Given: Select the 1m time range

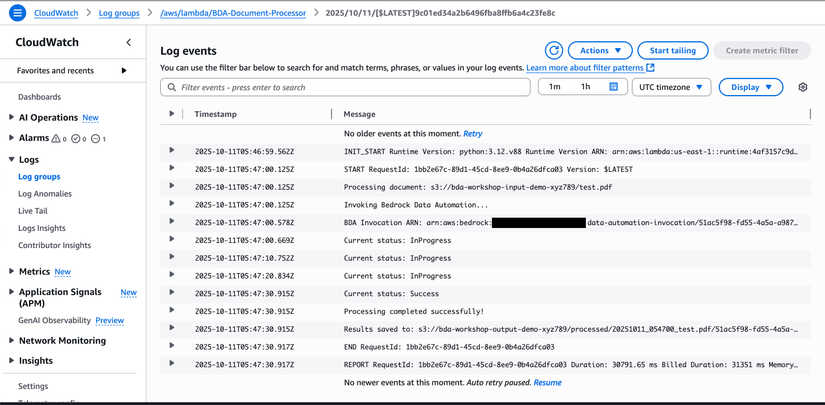Looking at the screenshot, I should click(555, 87).
